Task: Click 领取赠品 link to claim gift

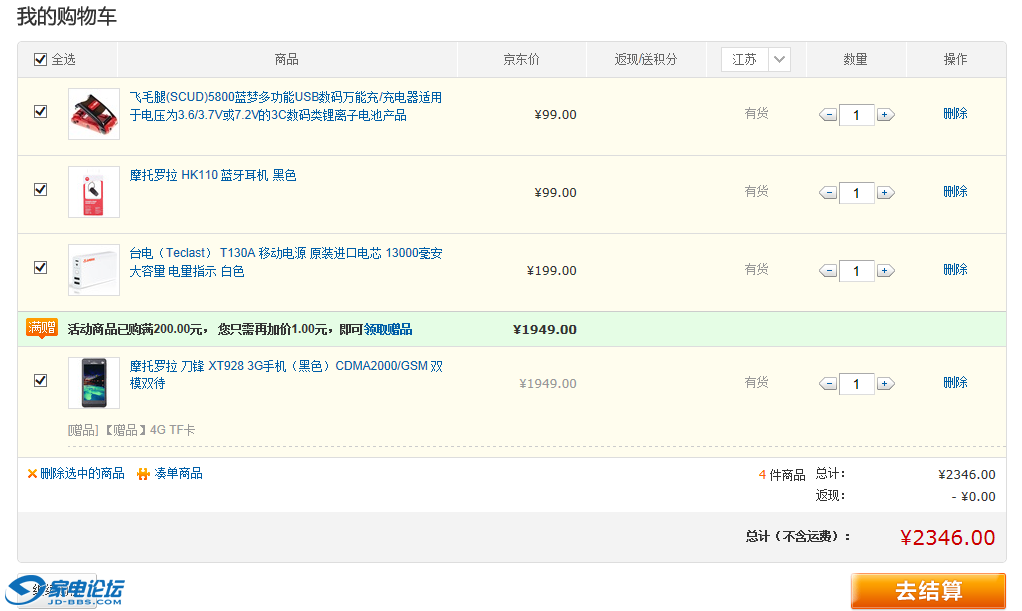Action: click(x=388, y=329)
